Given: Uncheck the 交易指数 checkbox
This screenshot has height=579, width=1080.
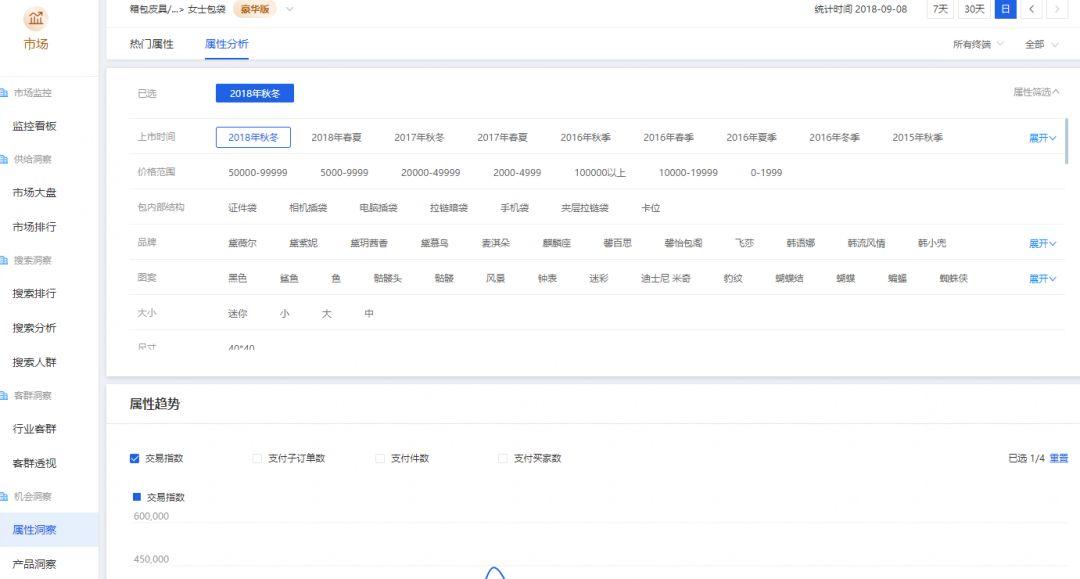Looking at the screenshot, I should point(134,458).
